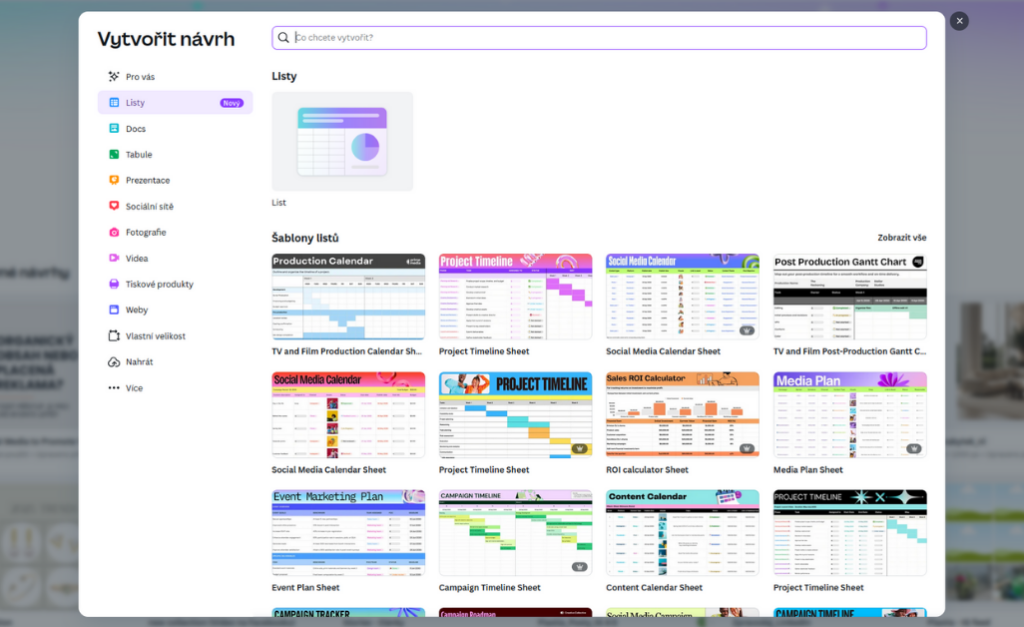Click the TV and Film Post-Production Gantt title
This screenshot has width=1024, height=627.
pyautogui.click(x=849, y=351)
